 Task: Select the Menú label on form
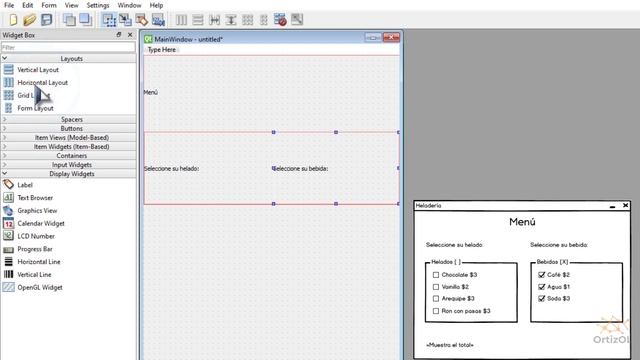tap(151, 92)
